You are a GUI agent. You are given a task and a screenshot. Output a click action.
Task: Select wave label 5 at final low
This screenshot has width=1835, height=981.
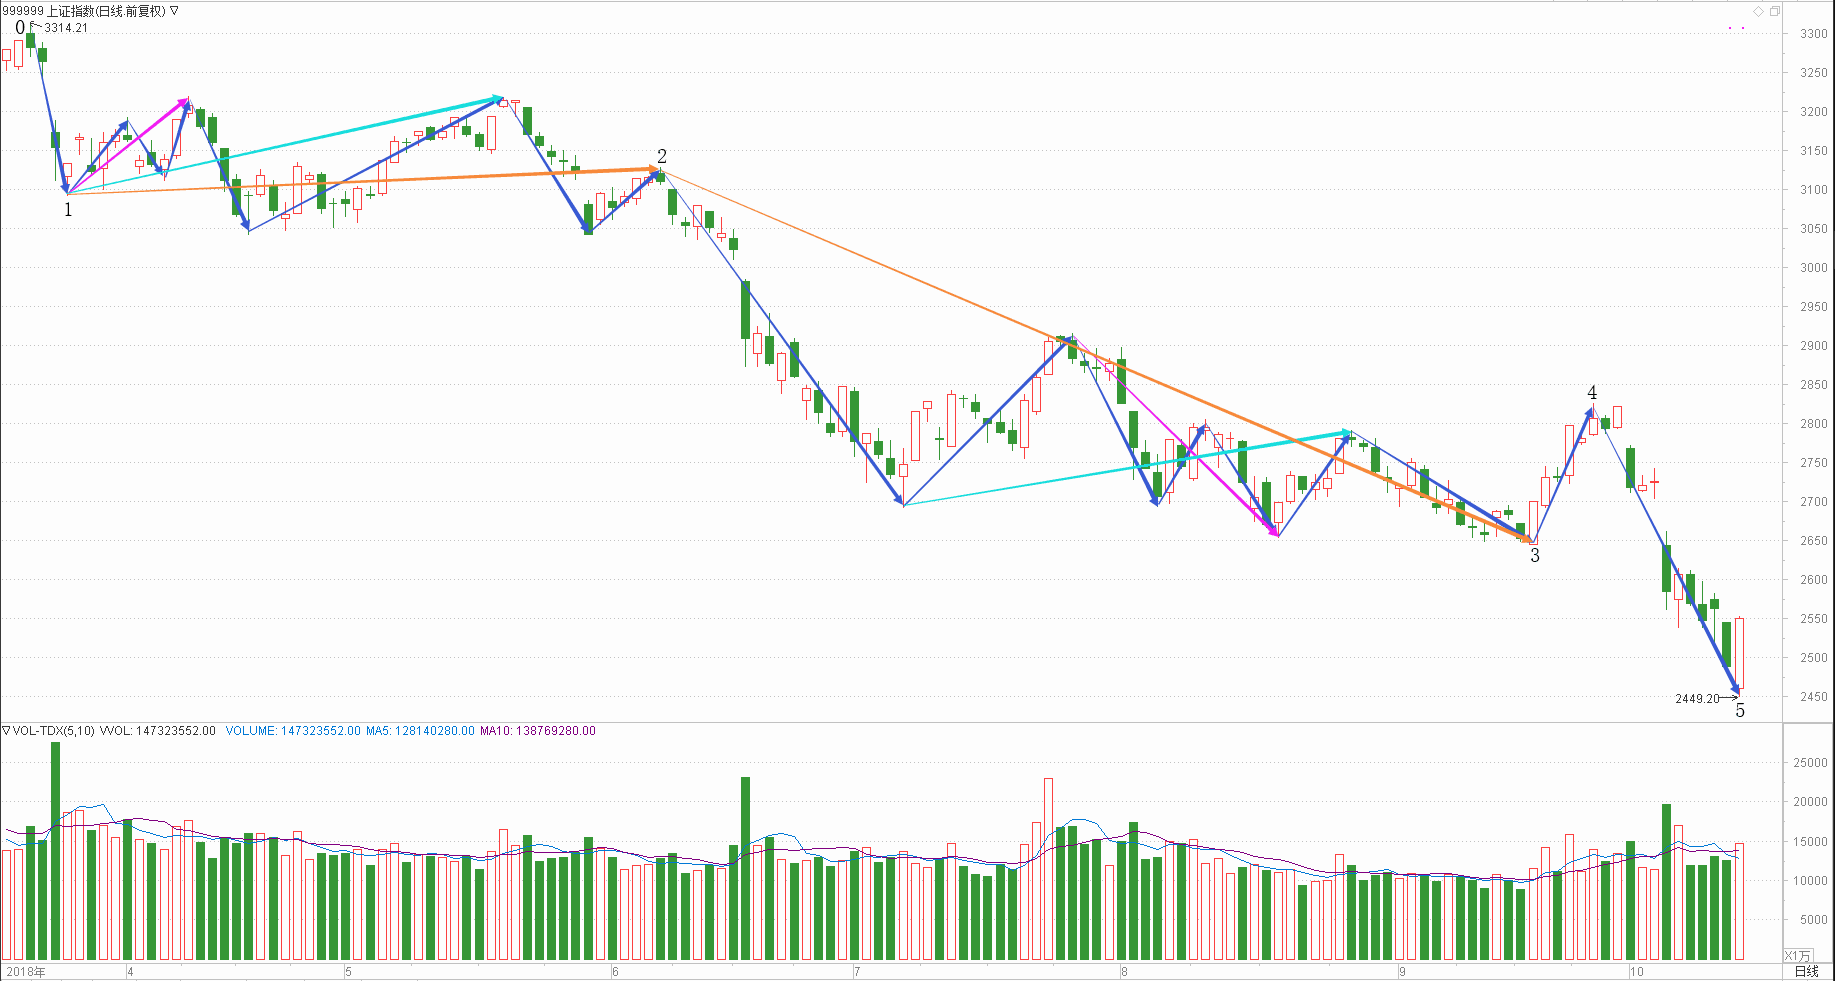[1740, 711]
